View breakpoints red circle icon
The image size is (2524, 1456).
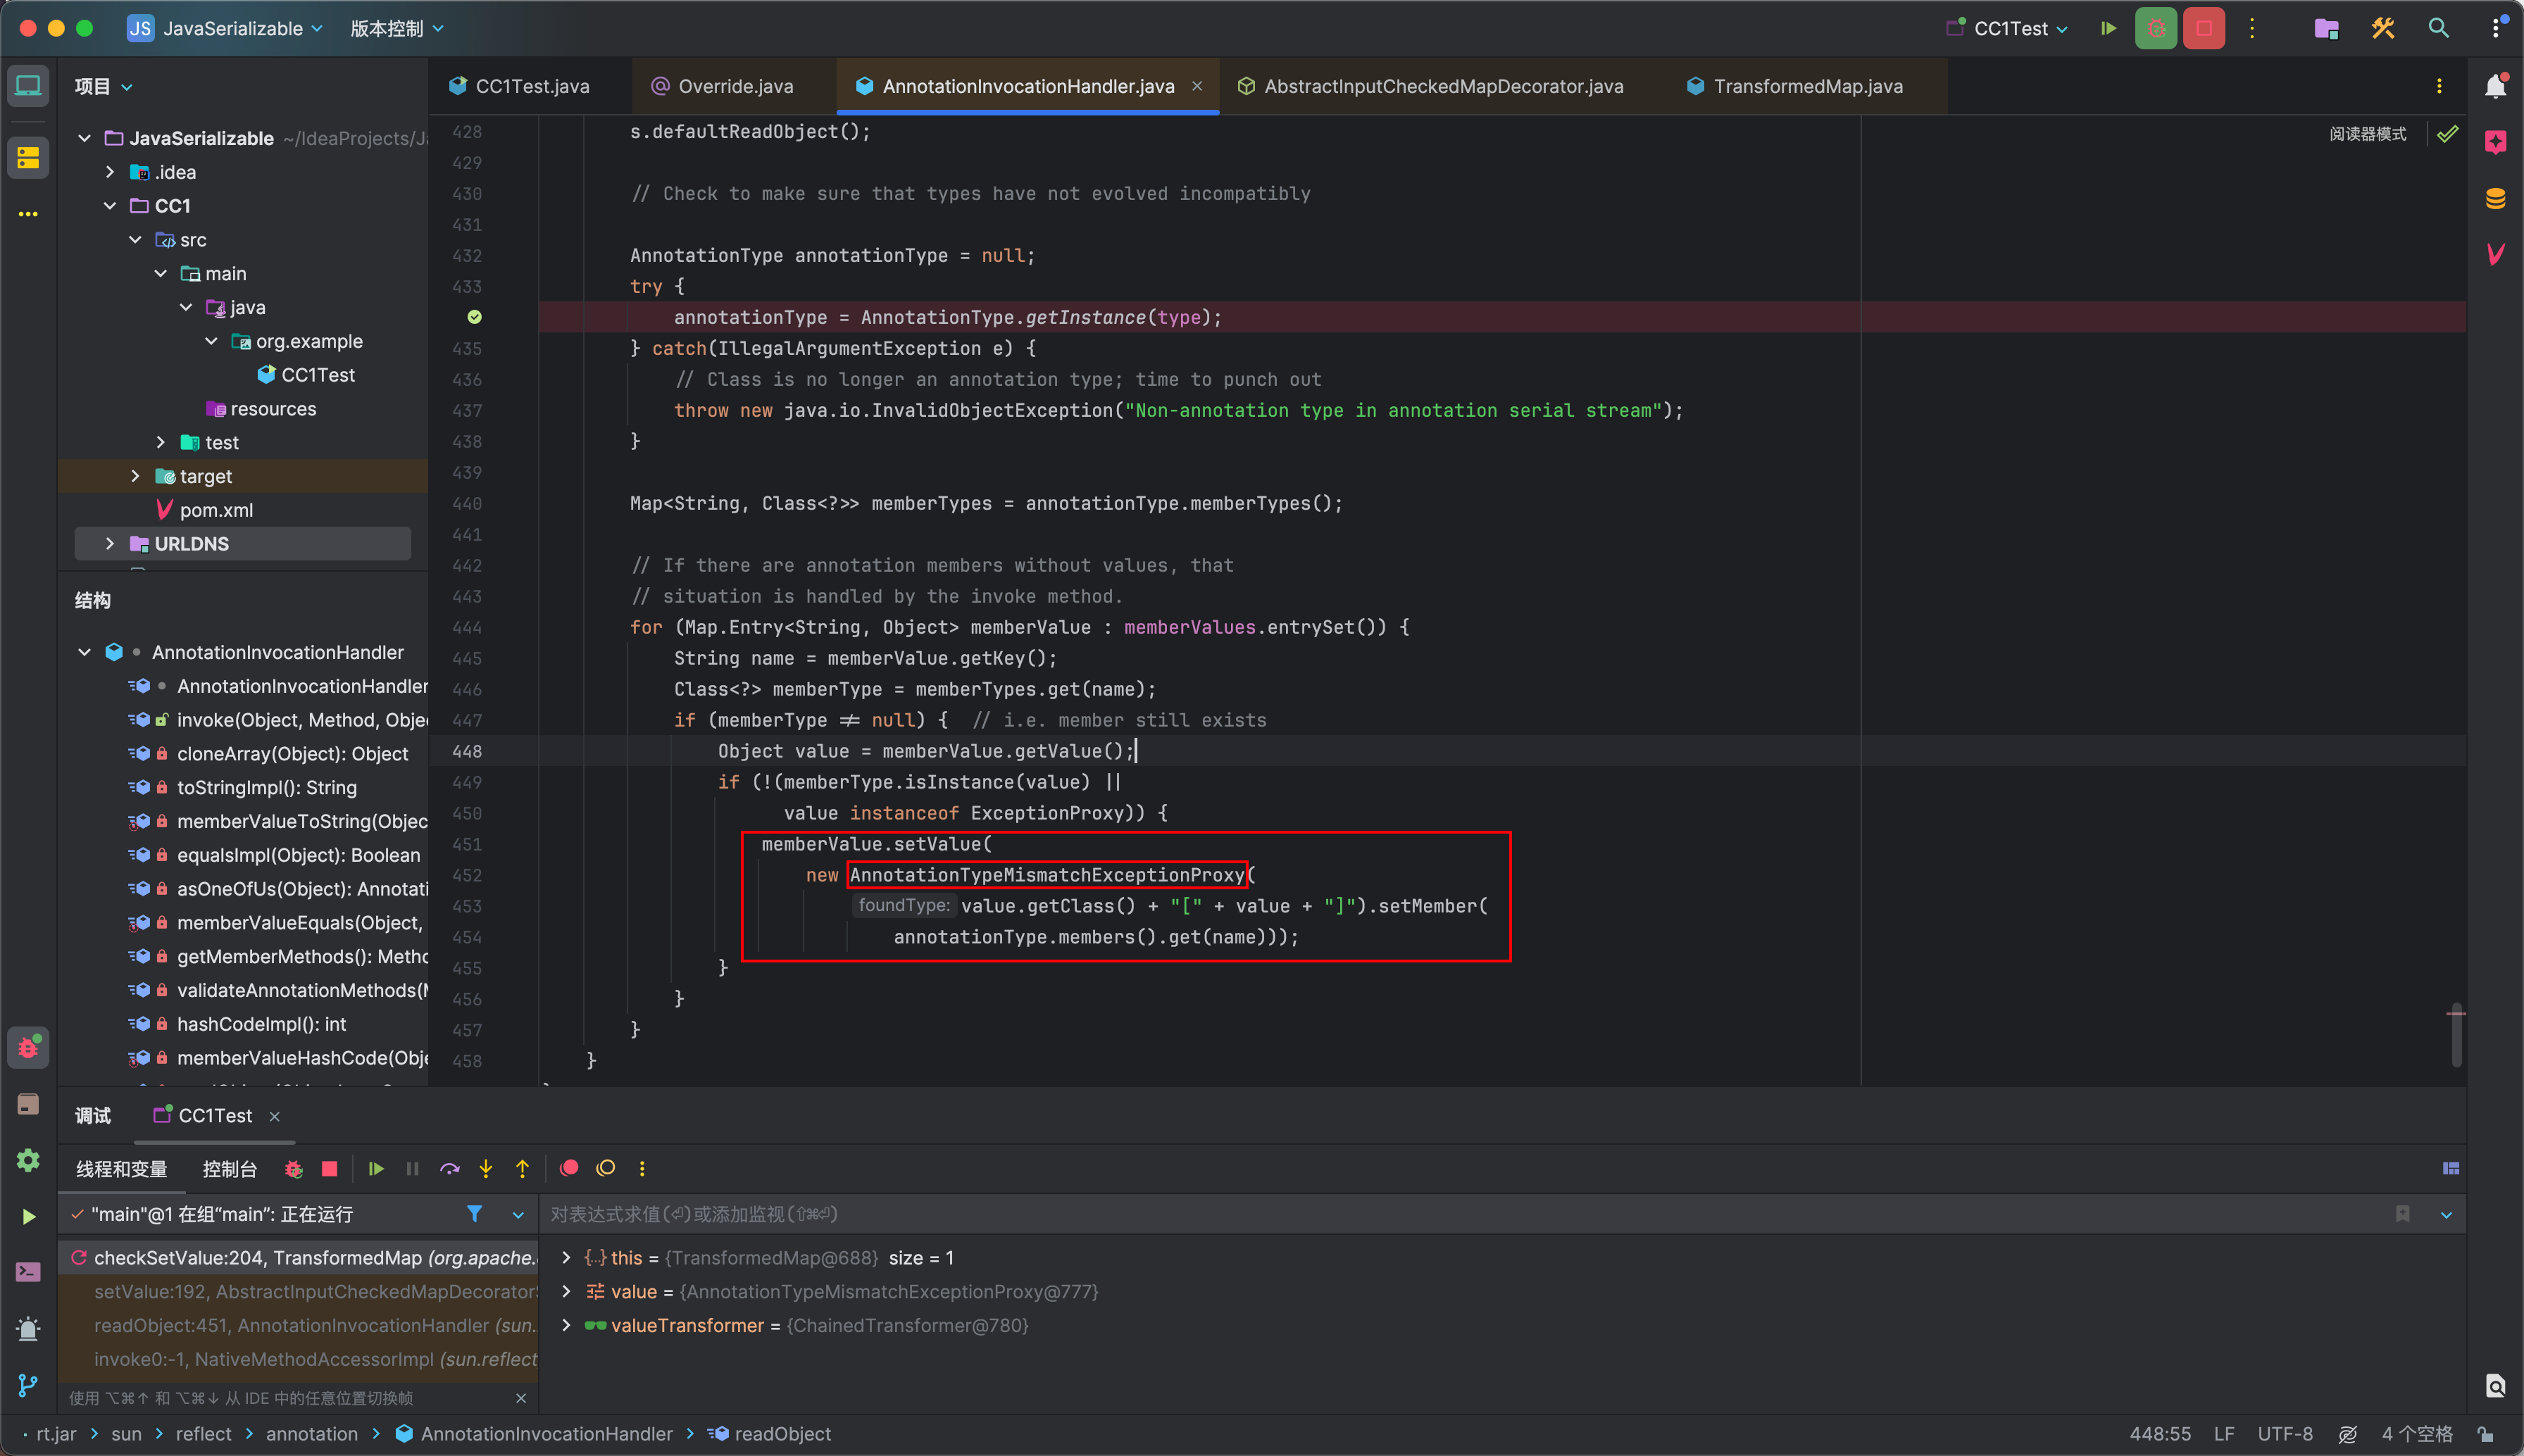point(569,1168)
